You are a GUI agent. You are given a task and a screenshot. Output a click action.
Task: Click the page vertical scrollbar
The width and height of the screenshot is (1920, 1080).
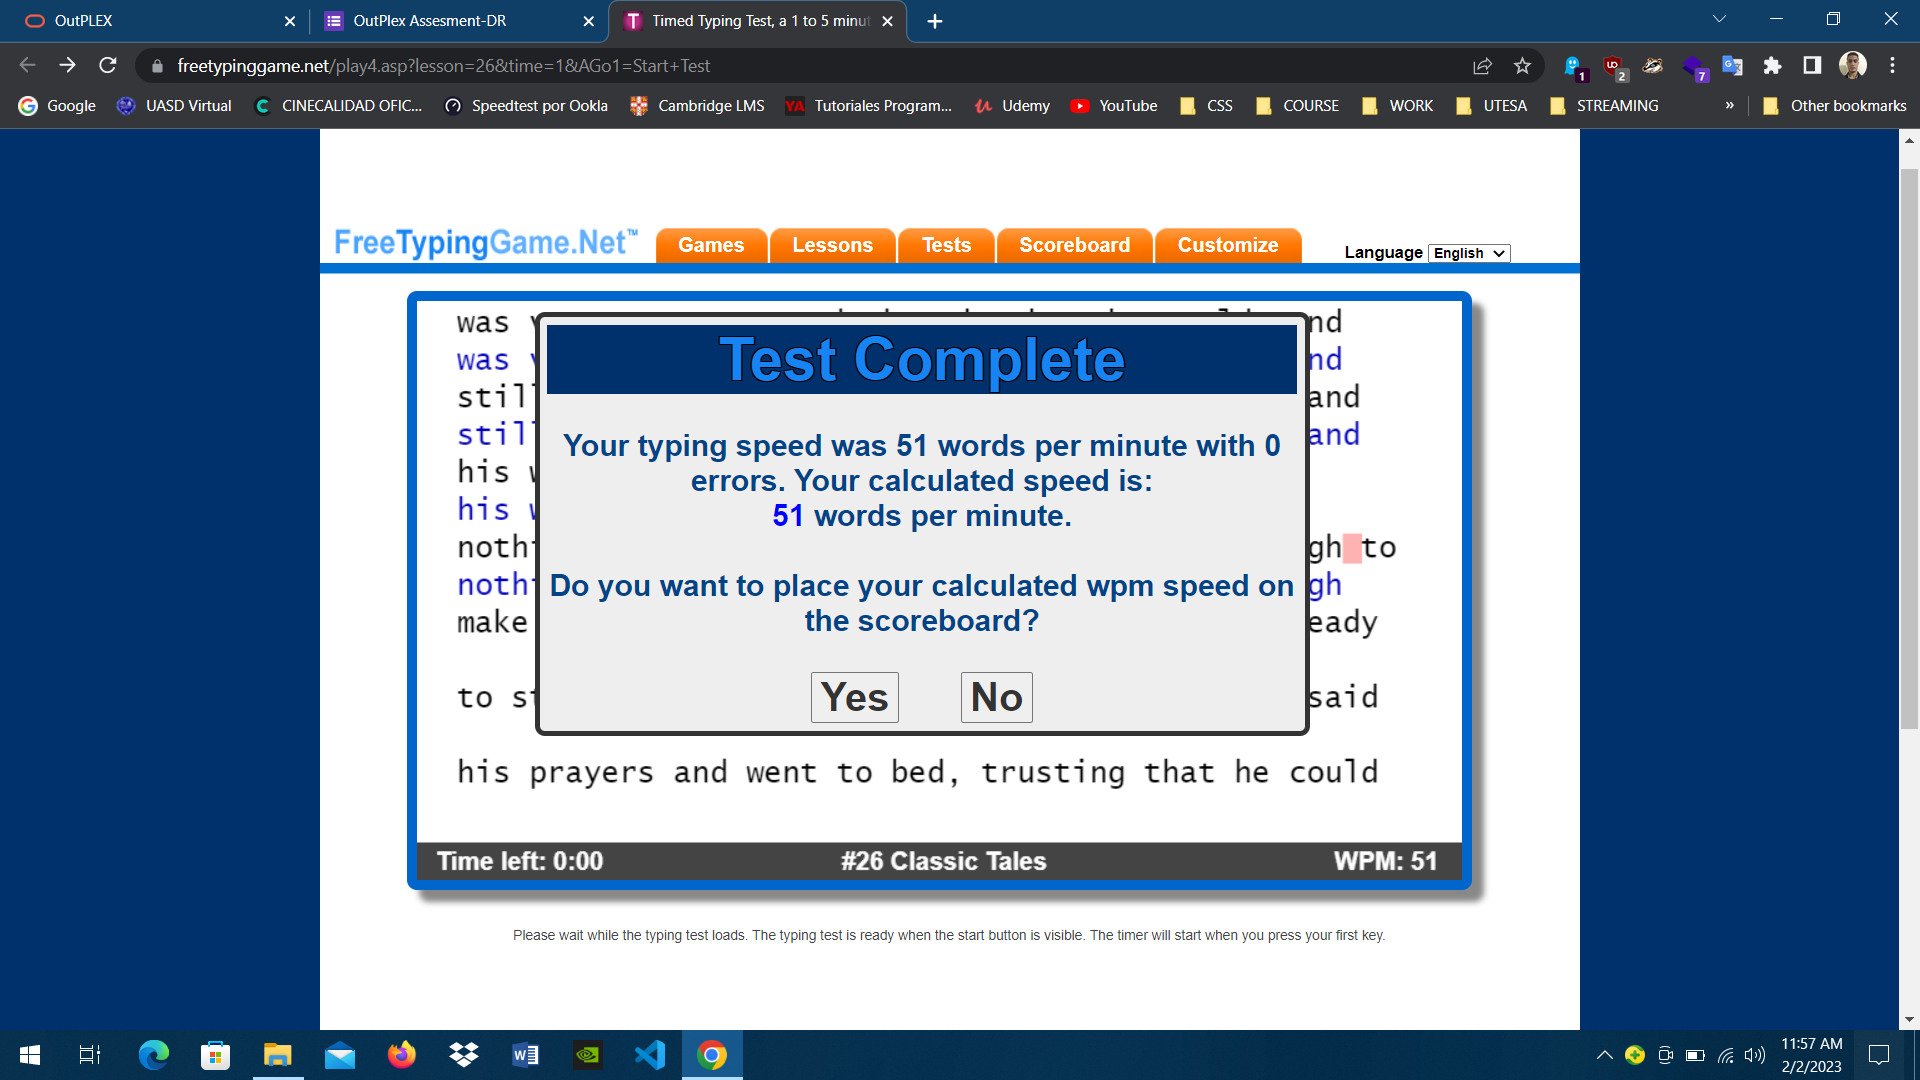[x=1909, y=450]
